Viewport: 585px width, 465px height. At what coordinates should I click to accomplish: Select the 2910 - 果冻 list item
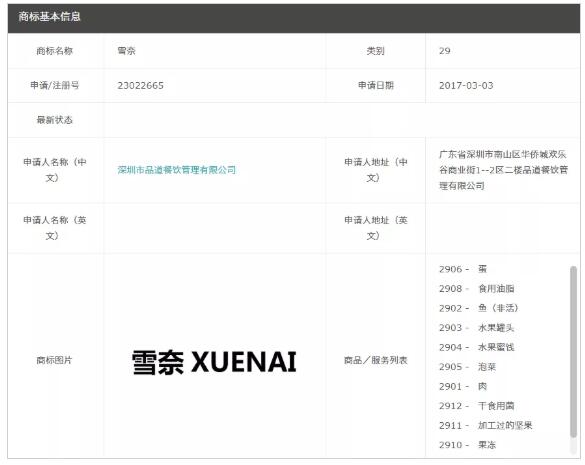[467, 445]
